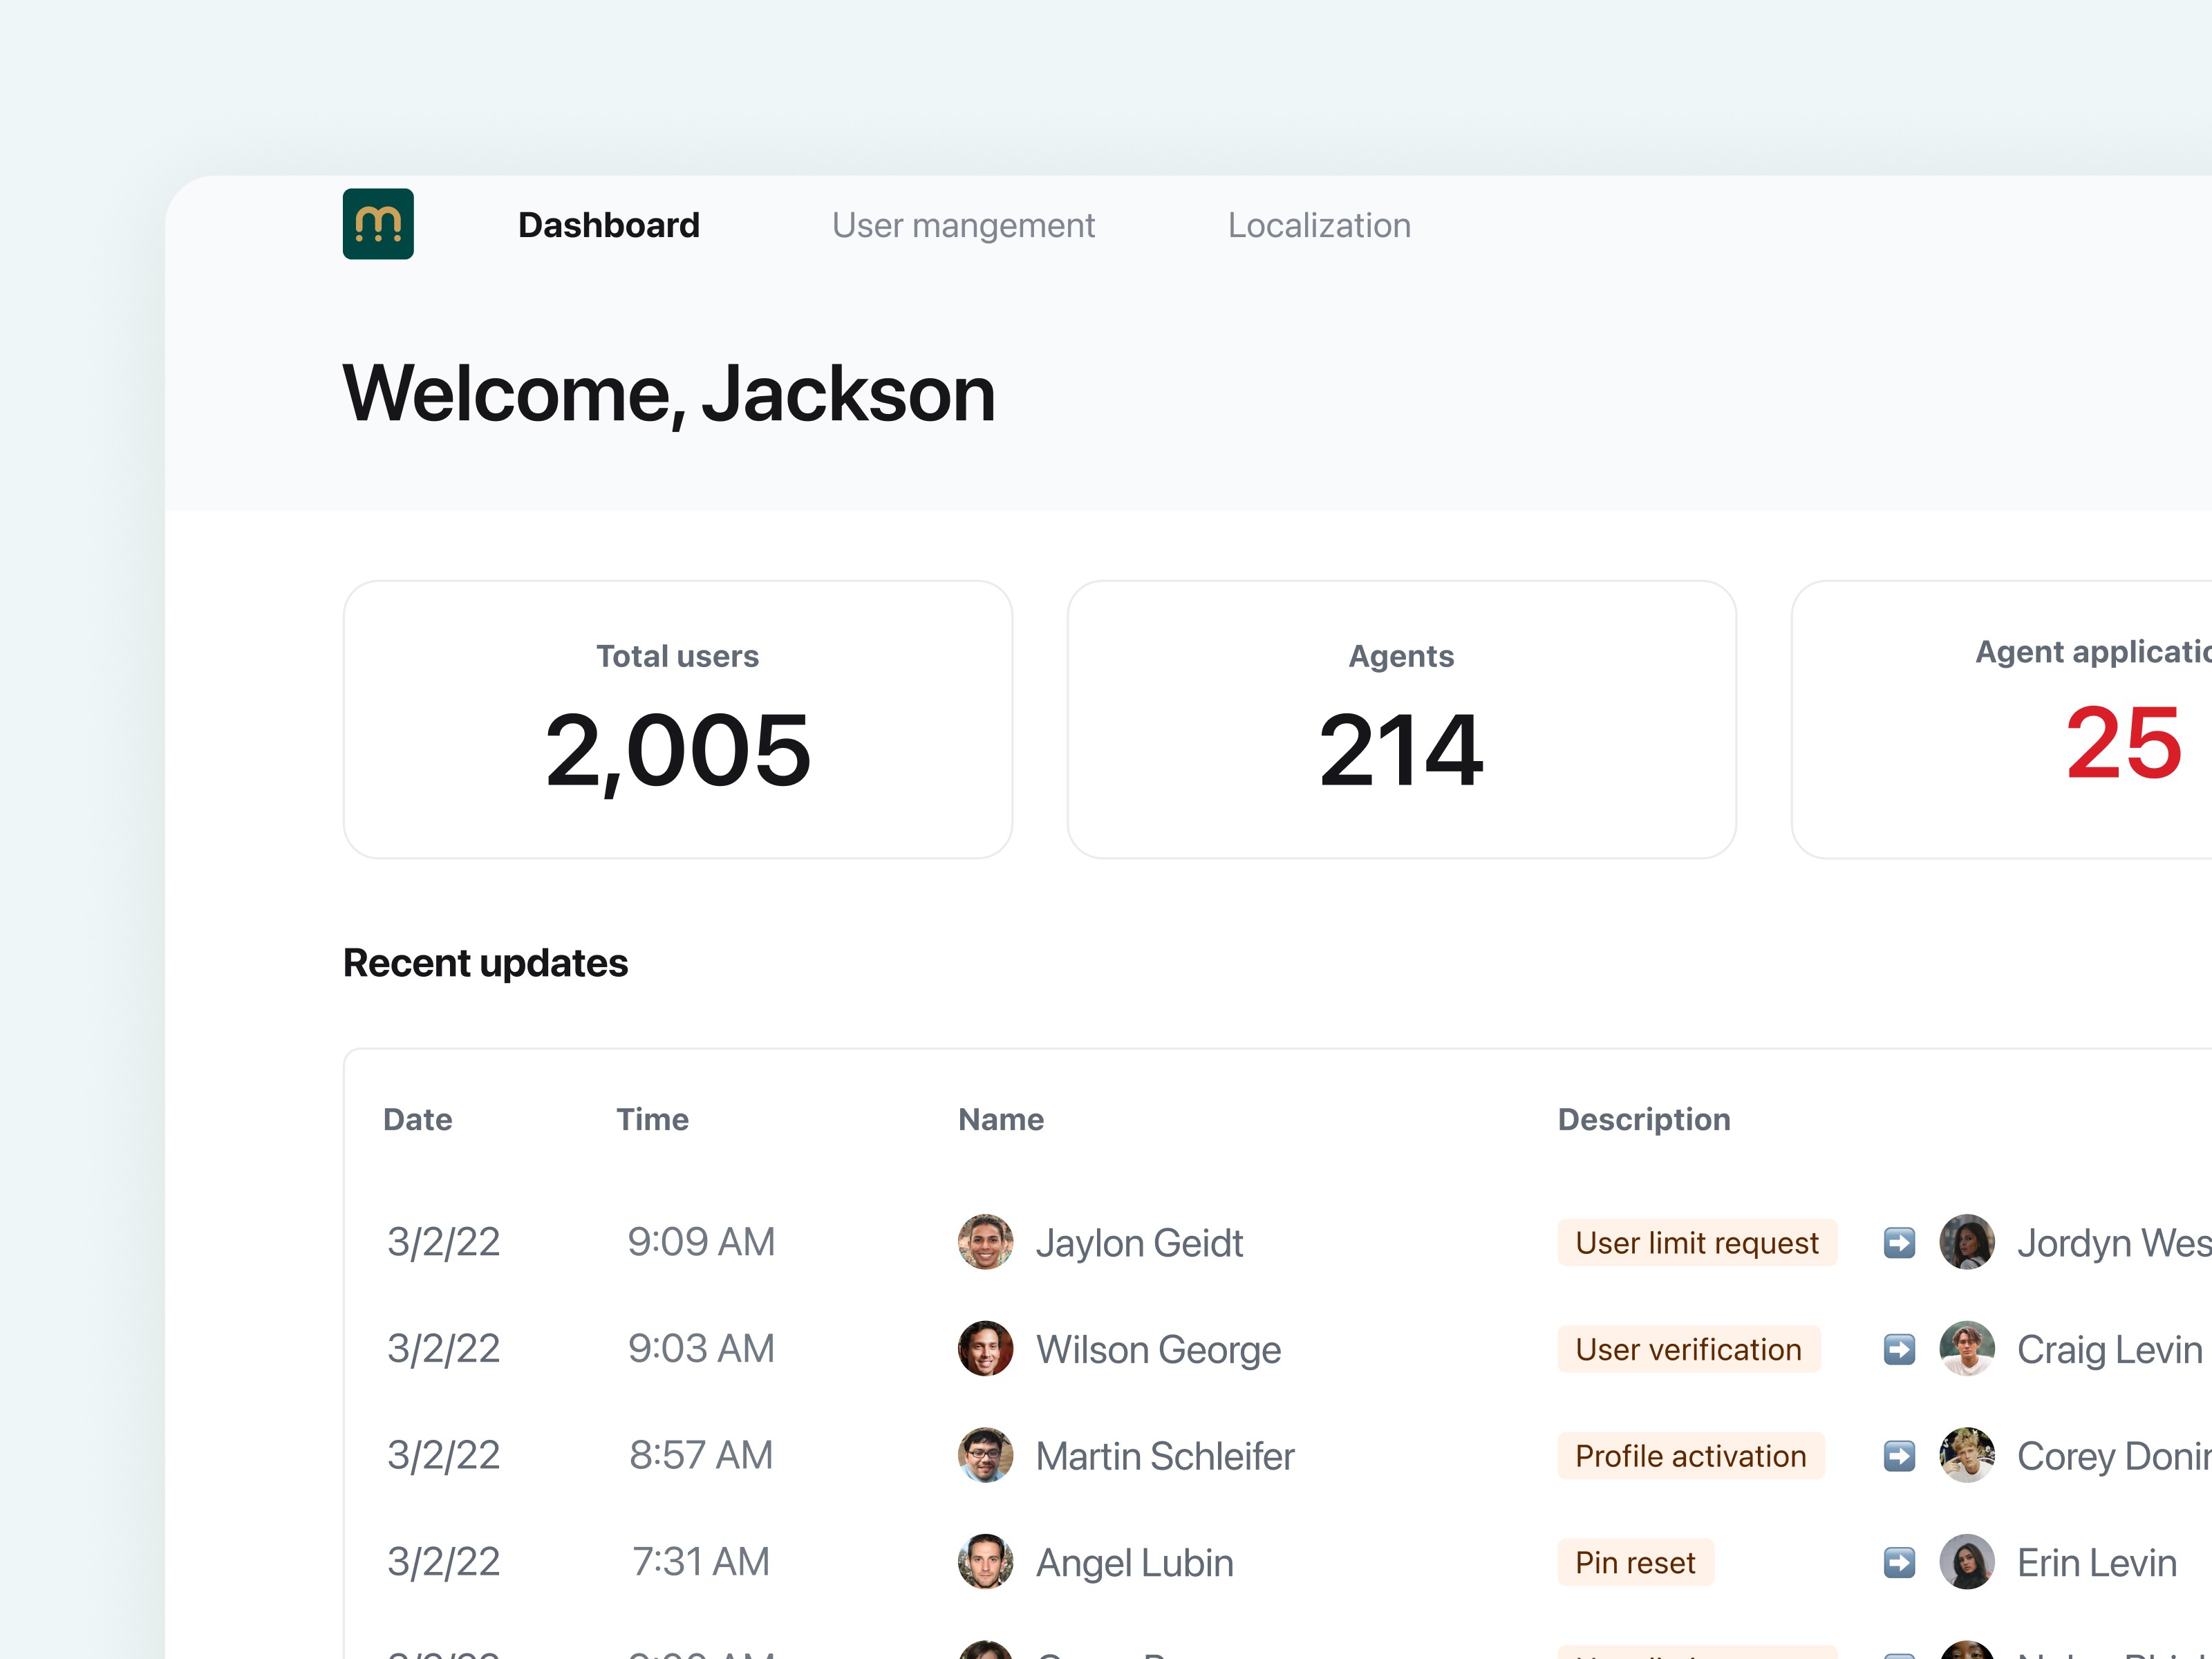Image resolution: width=2212 pixels, height=1659 pixels.
Task: Click Martin Schleifer's avatar photo
Action: pyautogui.click(x=985, y=1455)
